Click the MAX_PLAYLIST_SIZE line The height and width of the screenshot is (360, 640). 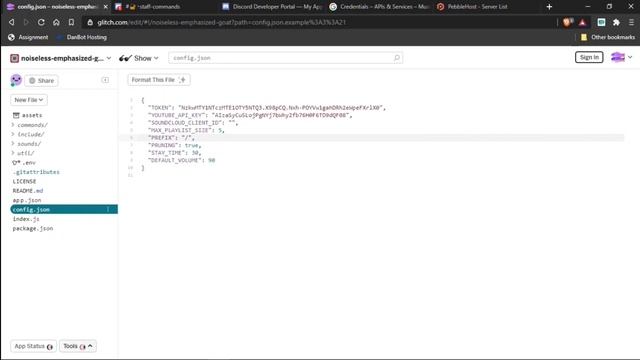click(x=186, y=130)
